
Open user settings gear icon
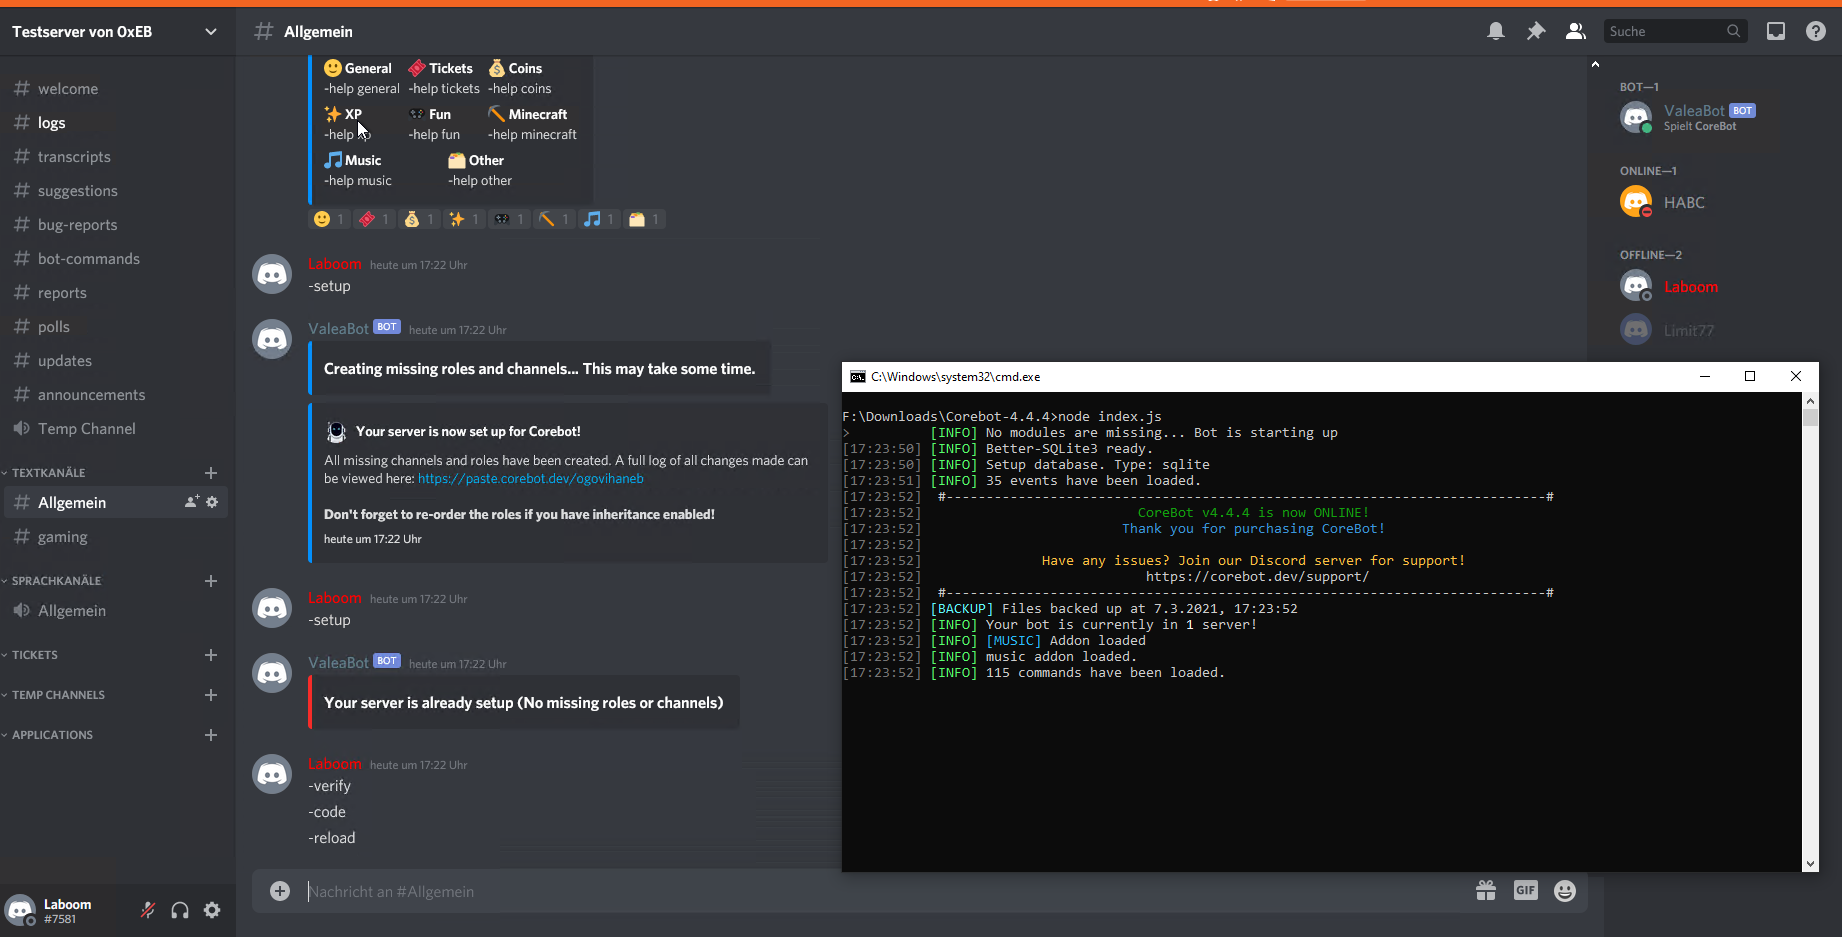212,910
